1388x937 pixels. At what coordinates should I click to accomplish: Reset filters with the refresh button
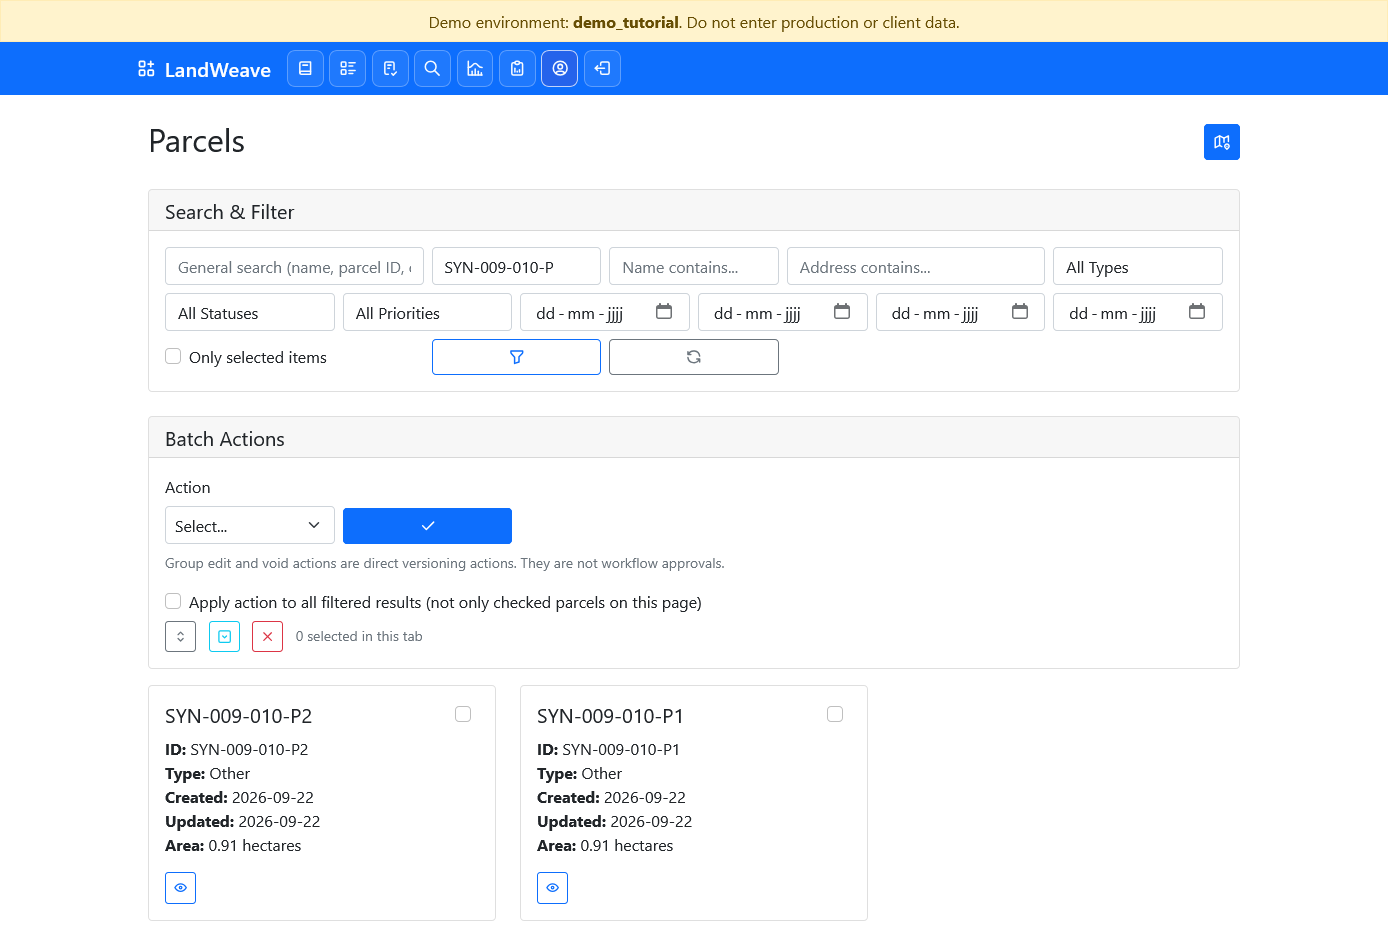(694, 357)
